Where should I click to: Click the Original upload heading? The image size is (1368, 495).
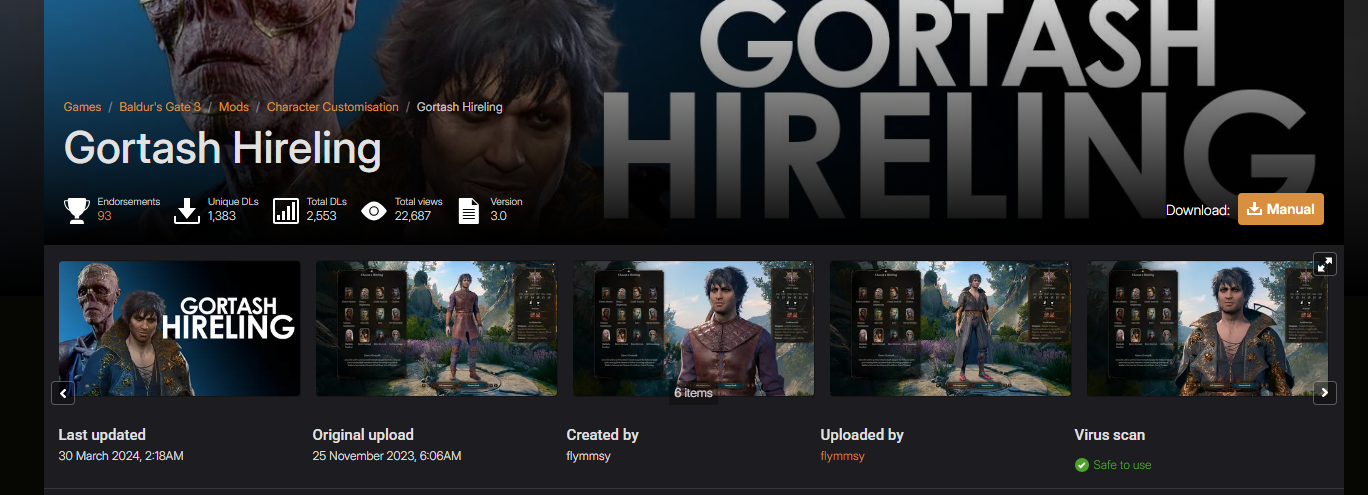[363, 435]
